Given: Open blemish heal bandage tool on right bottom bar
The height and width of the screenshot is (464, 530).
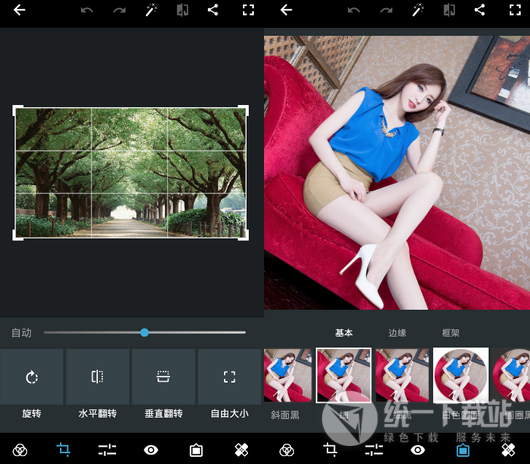Looking at the screenshot, I should point(508,450).
